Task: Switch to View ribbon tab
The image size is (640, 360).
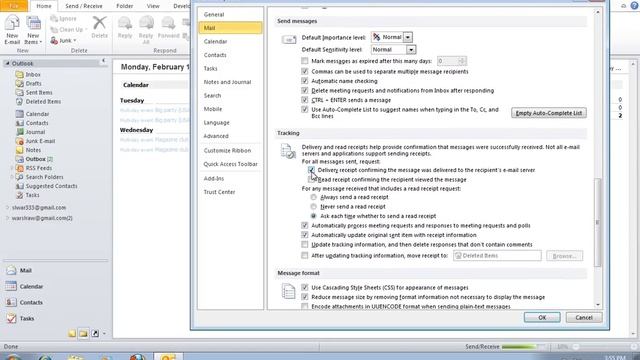Action: [153, 6]
